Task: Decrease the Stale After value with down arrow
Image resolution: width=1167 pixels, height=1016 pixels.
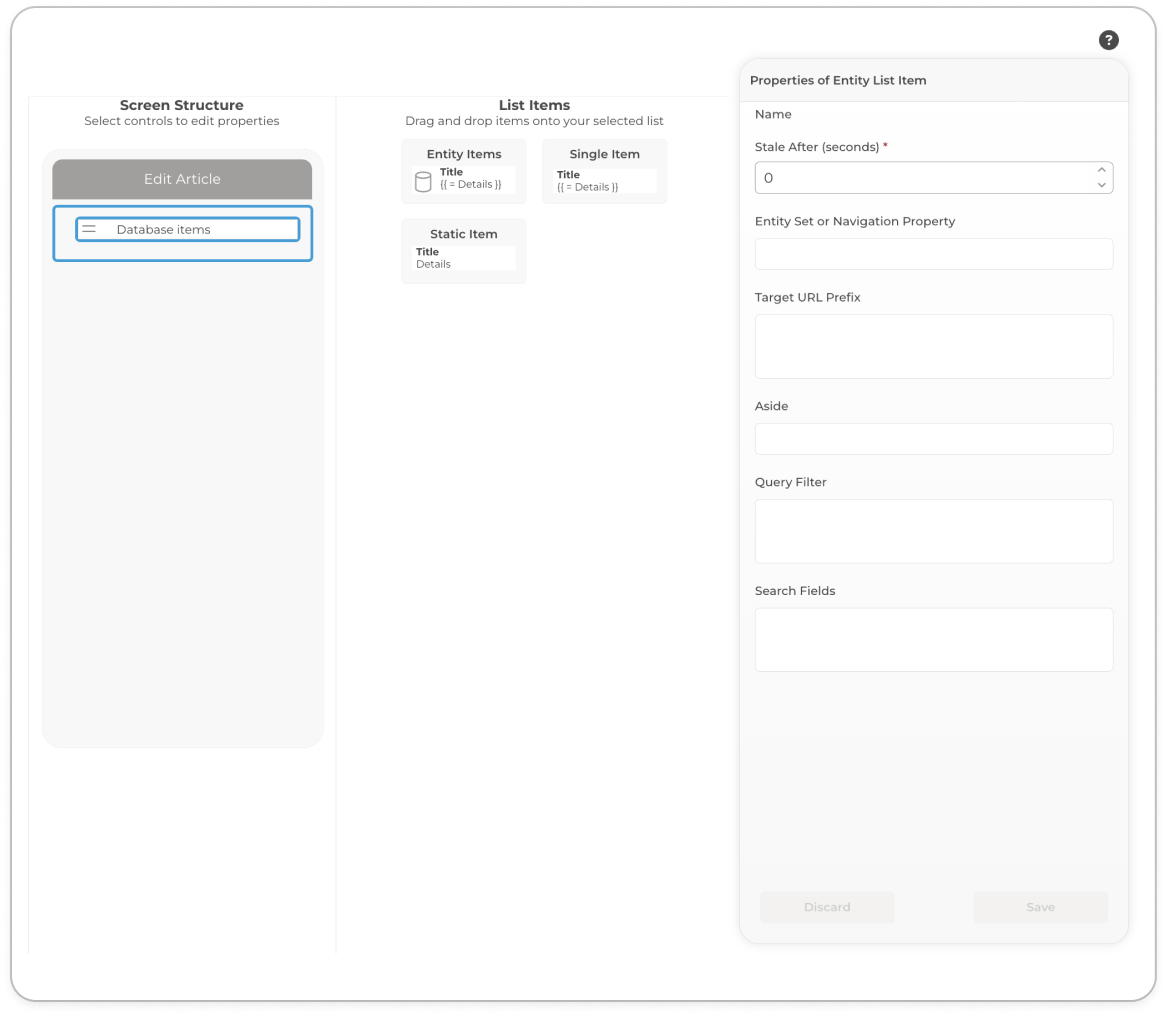Action: tap(1101, 185)
